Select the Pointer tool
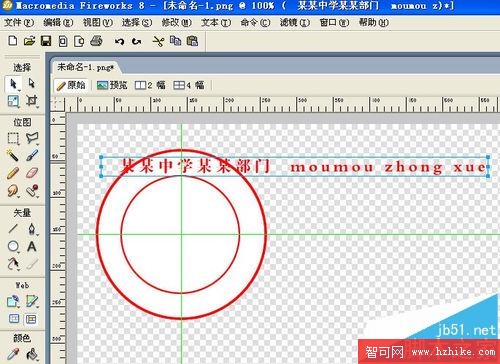This screenshot has width=500, height=364. [x=13, y=84]
